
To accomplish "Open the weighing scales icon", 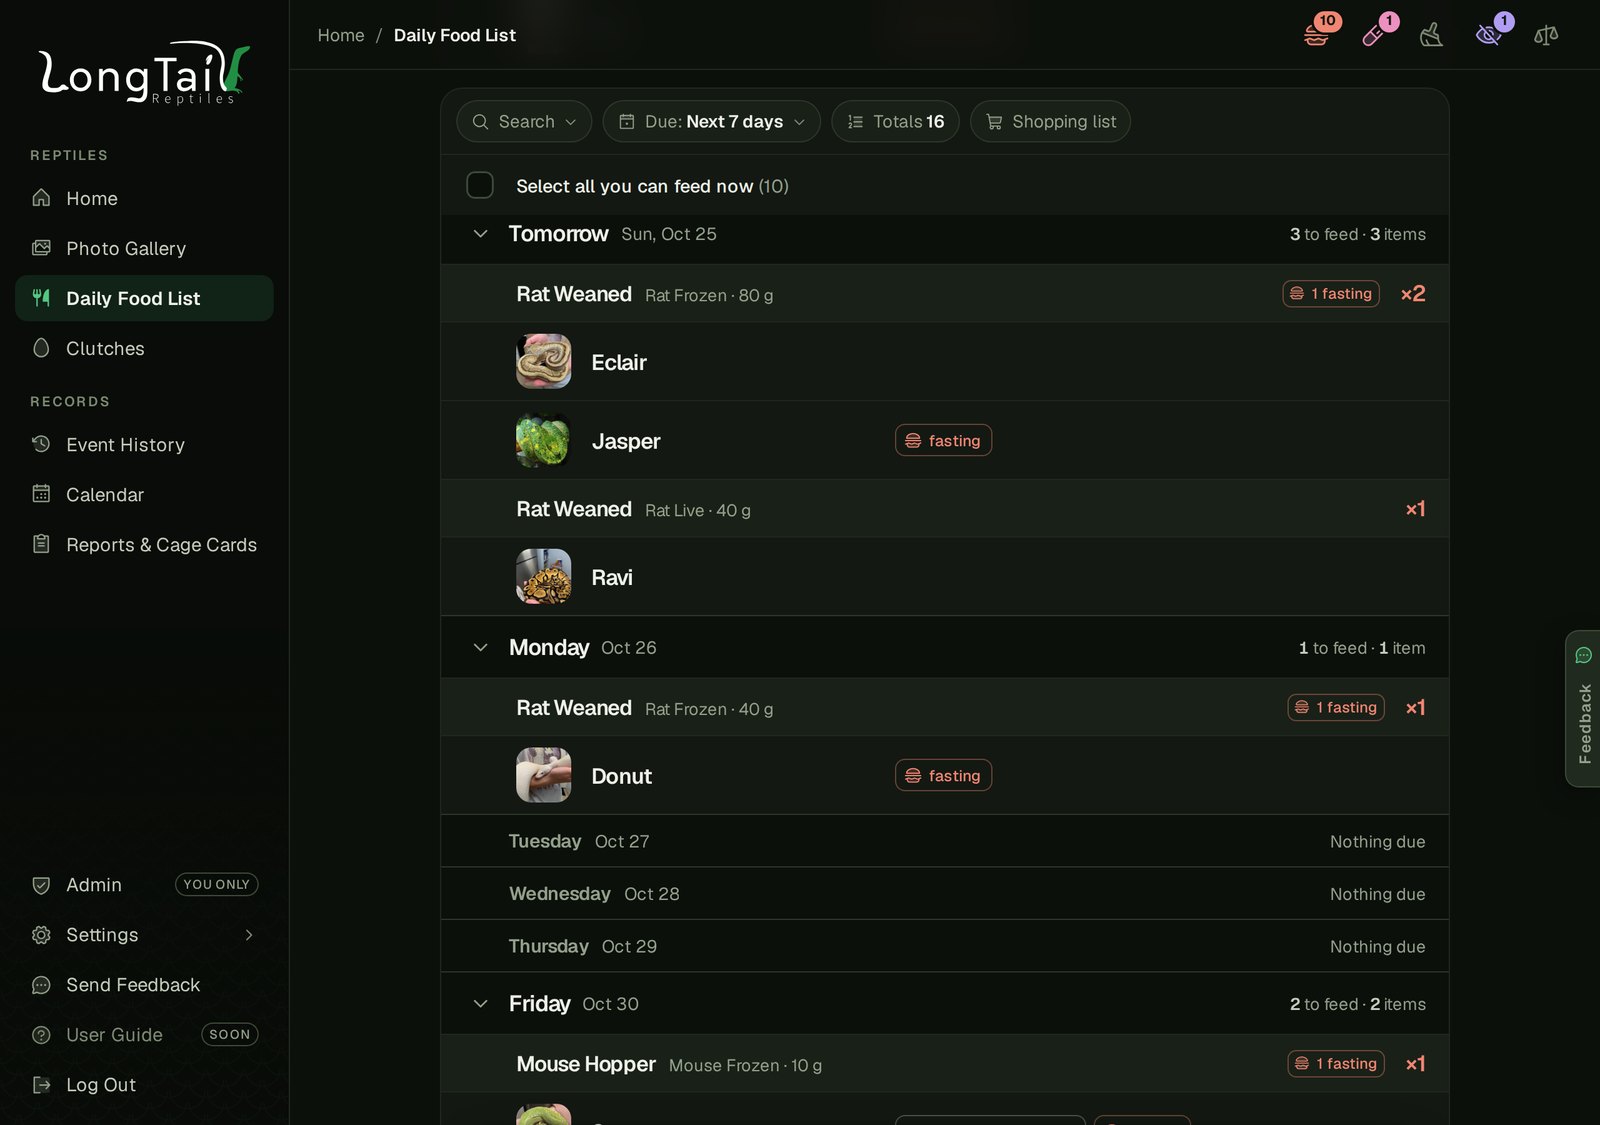I will [1546, 35].
